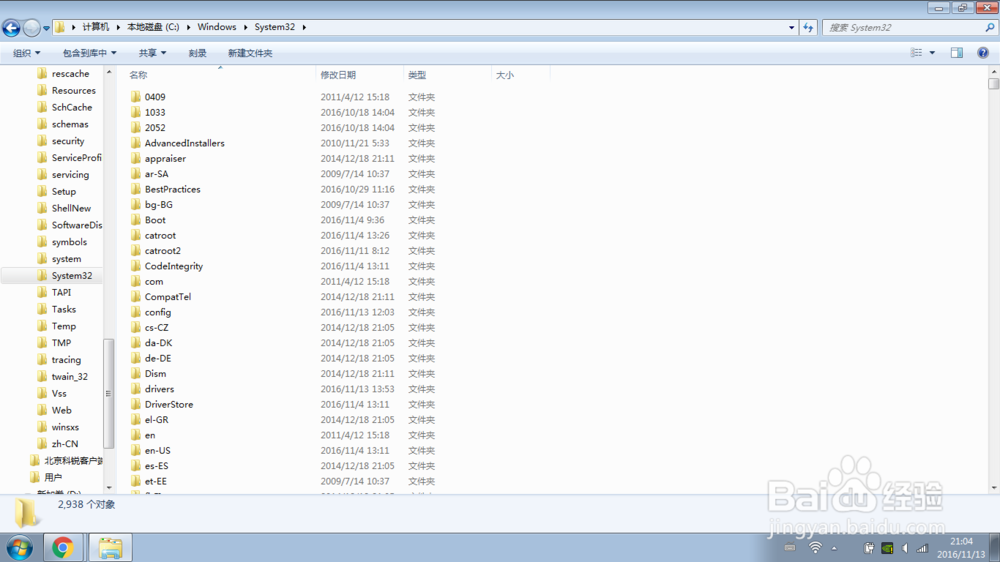Open help with the question mark icon
The width and height of the screenshot is (1000, 562).
coord(983,53)
